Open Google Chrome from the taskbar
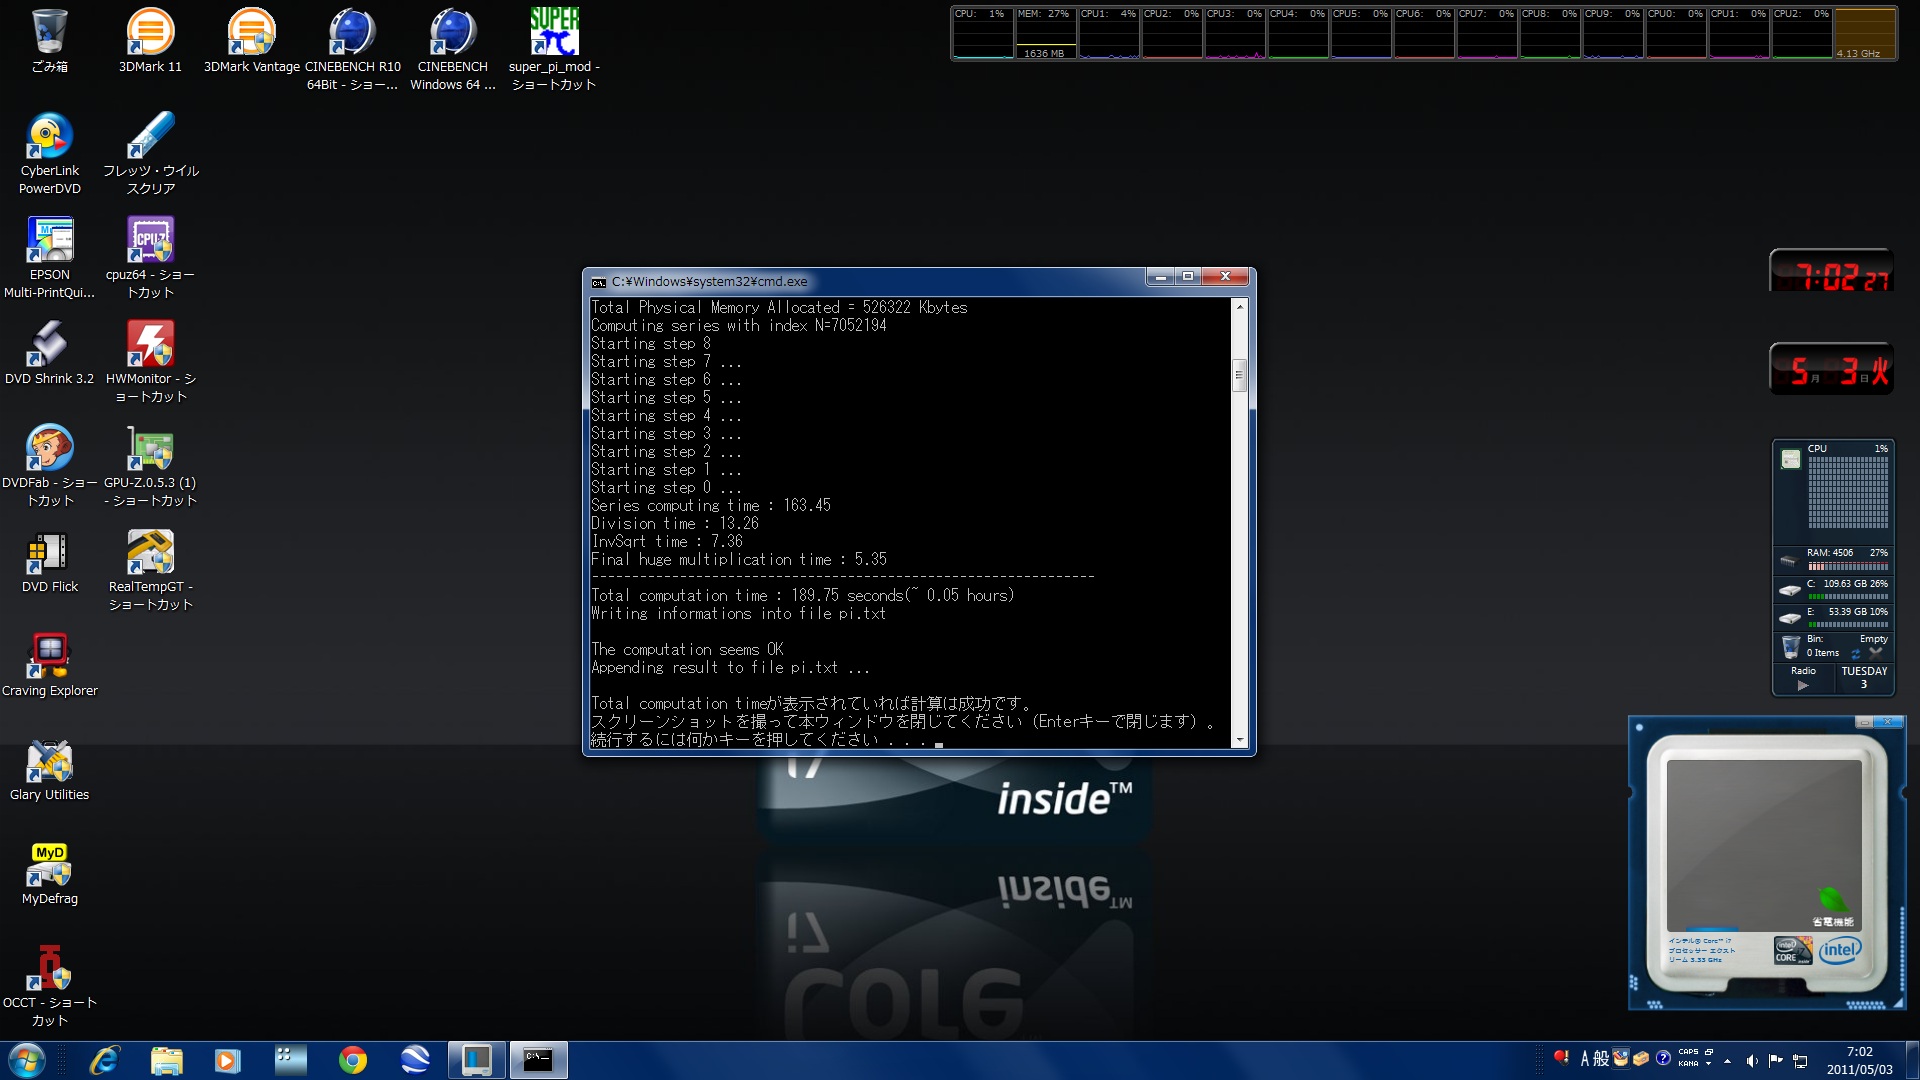1920x1080 pixels. point(352,1060)
